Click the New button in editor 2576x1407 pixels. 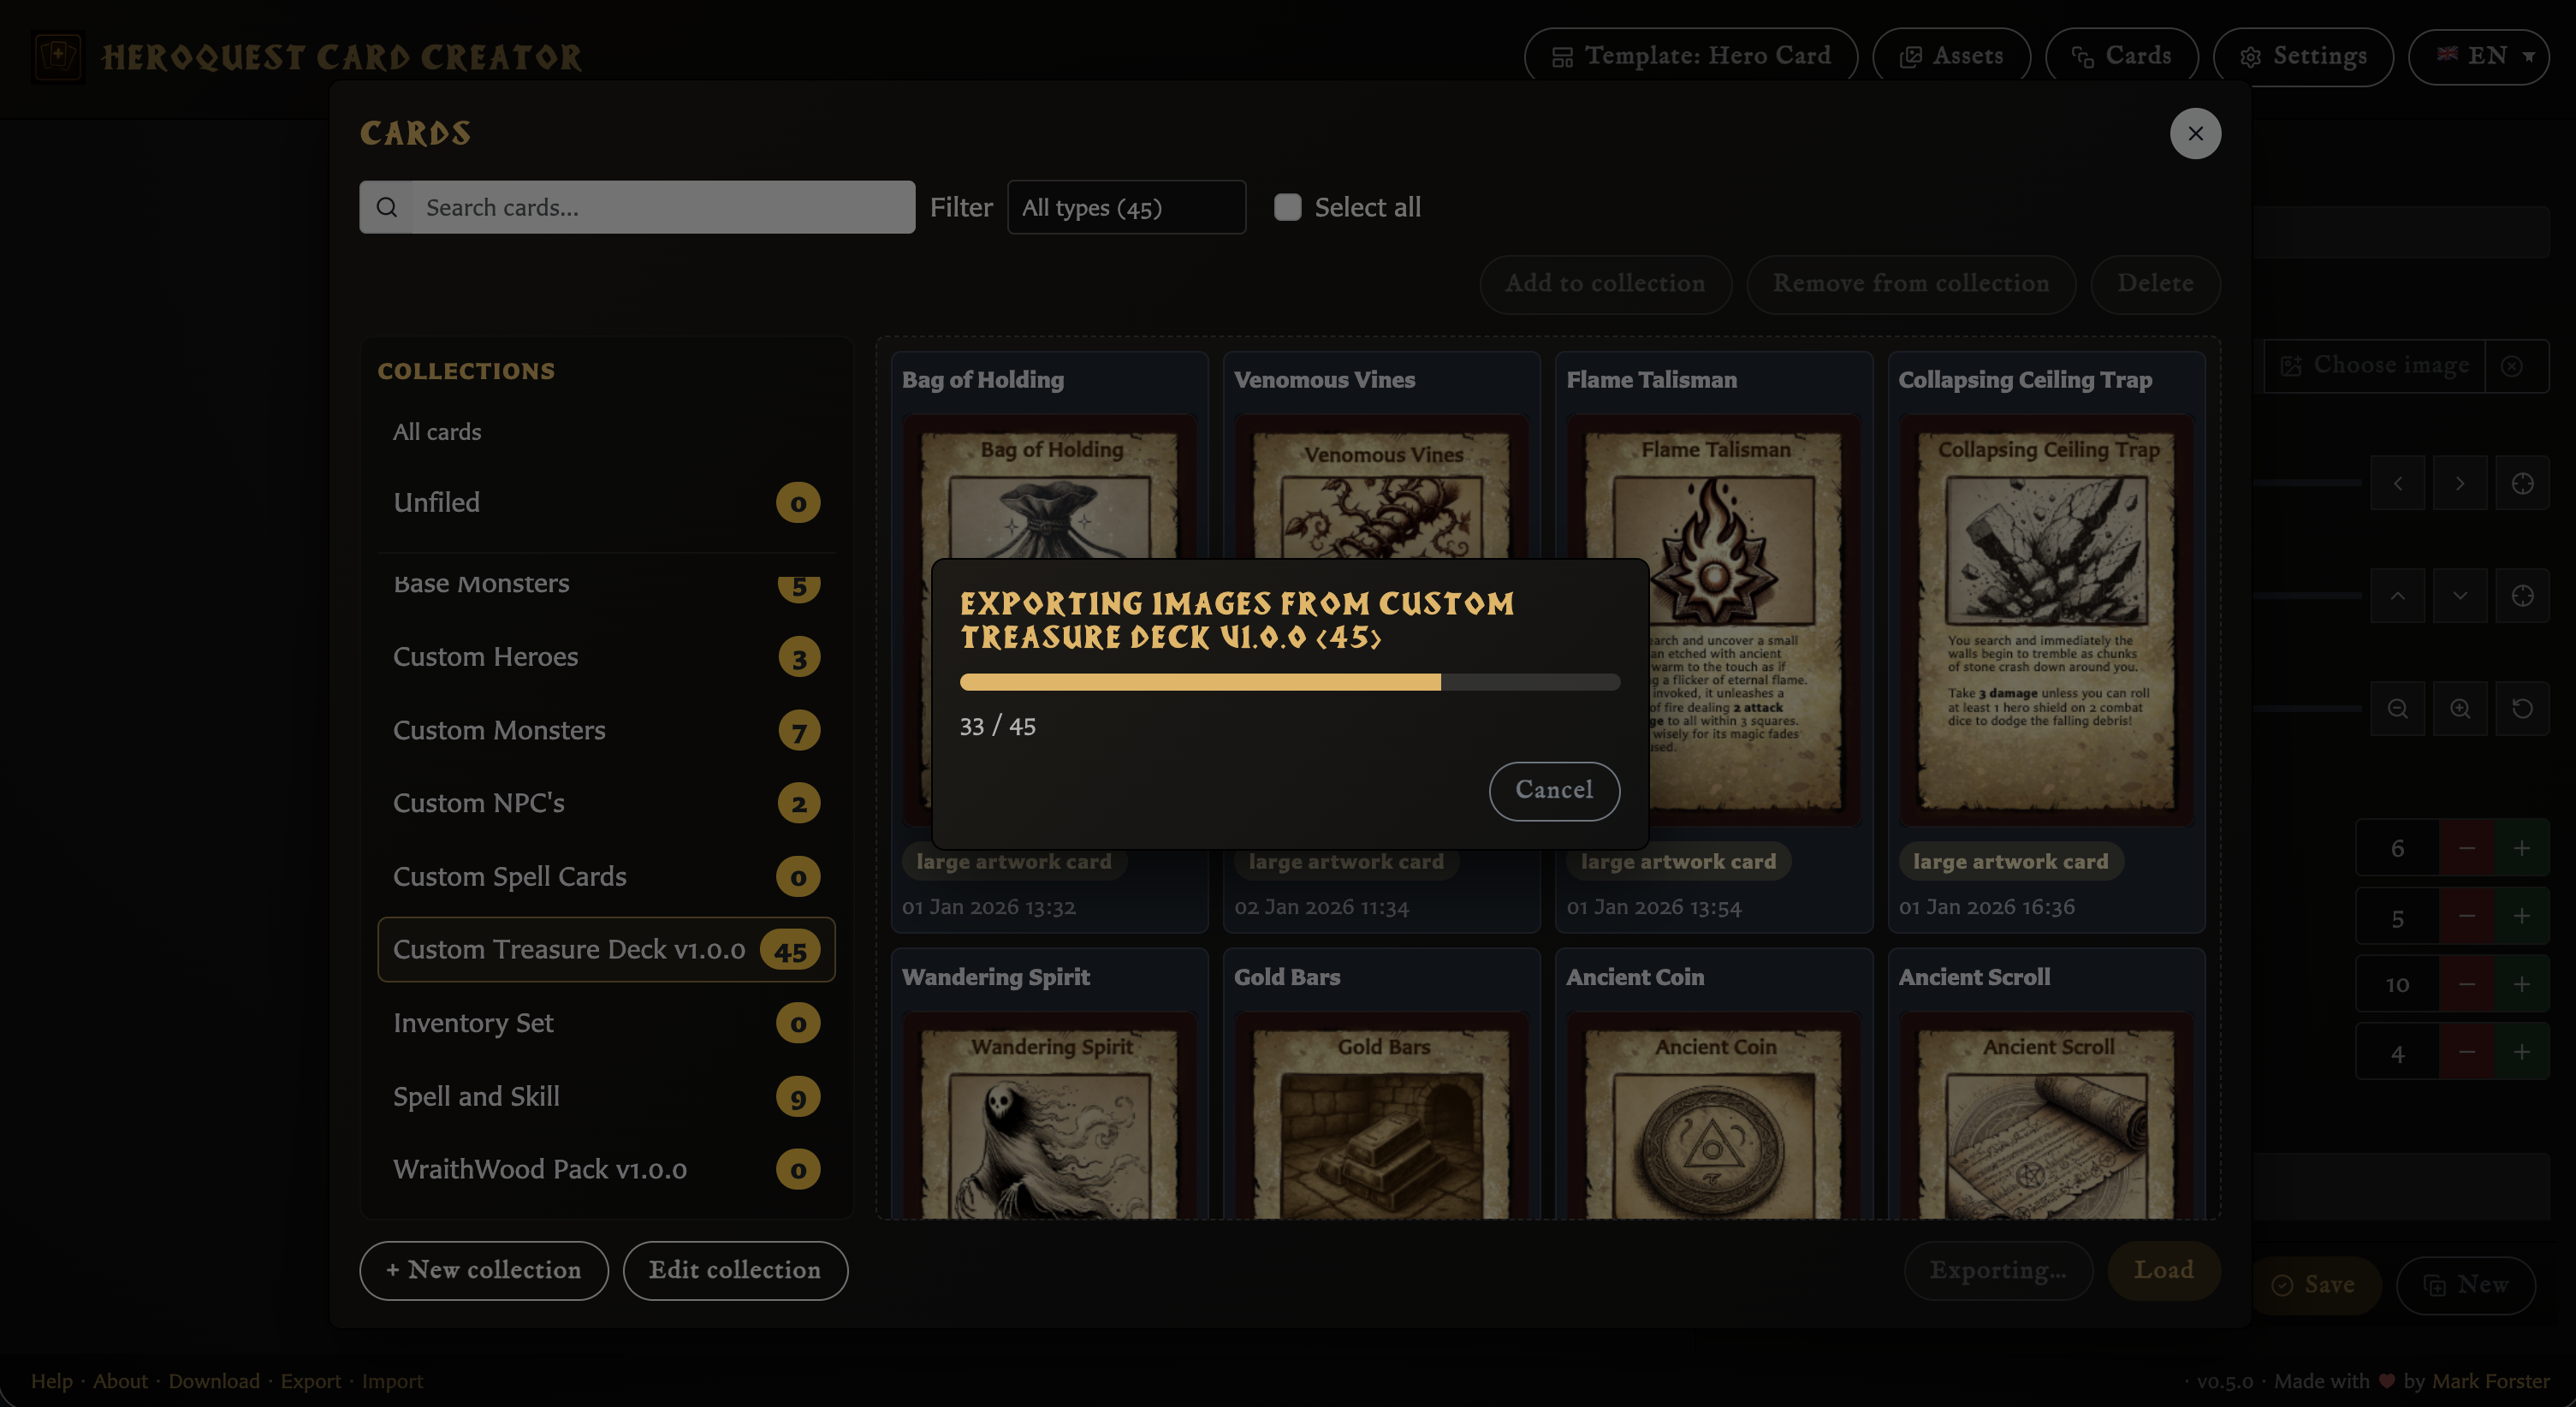2466,1285
